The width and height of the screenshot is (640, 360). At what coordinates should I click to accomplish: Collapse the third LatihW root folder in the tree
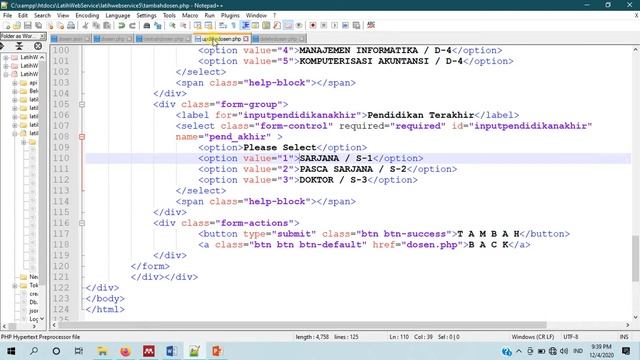[6, 74]
